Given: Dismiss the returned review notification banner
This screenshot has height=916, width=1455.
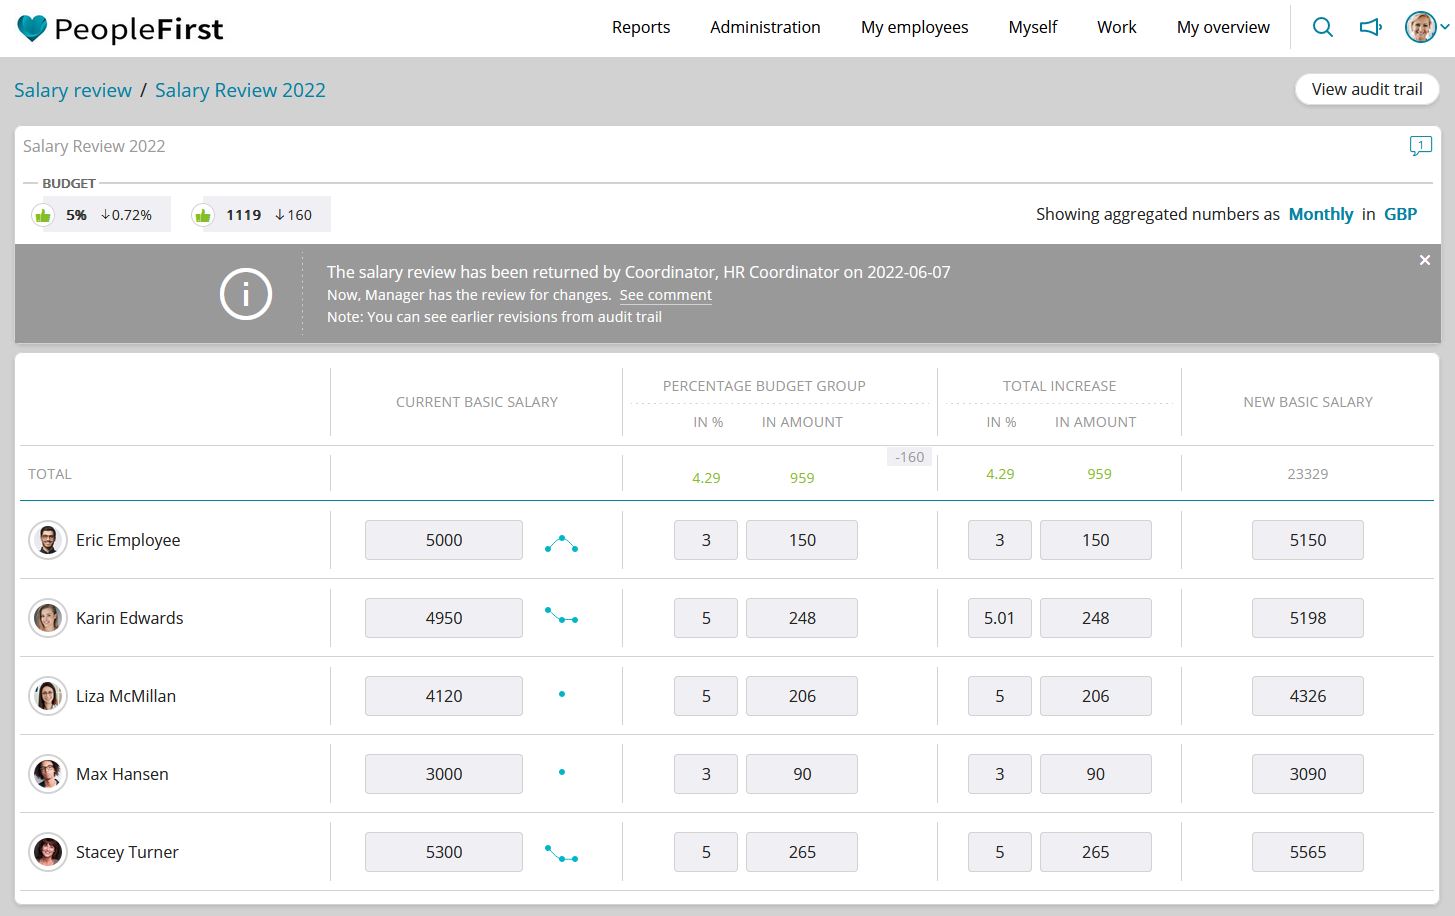Looking at the screenshot, I should tap(1425, 260).
